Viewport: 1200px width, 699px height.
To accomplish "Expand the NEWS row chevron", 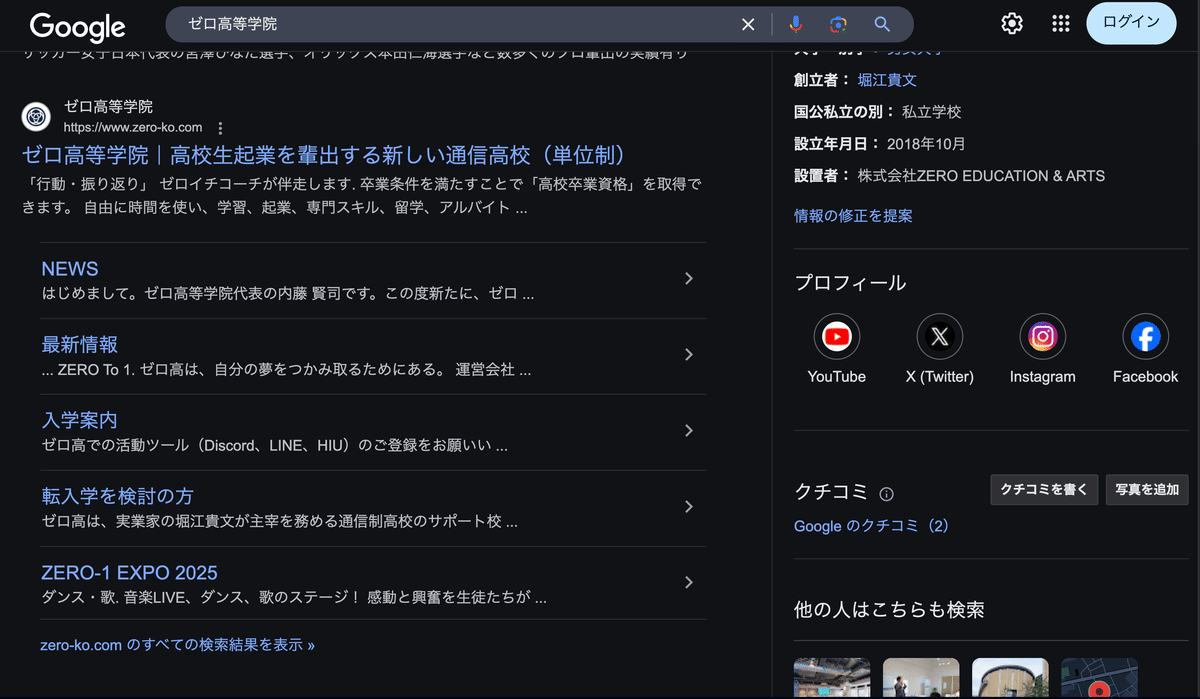I will tap(688, 279).
